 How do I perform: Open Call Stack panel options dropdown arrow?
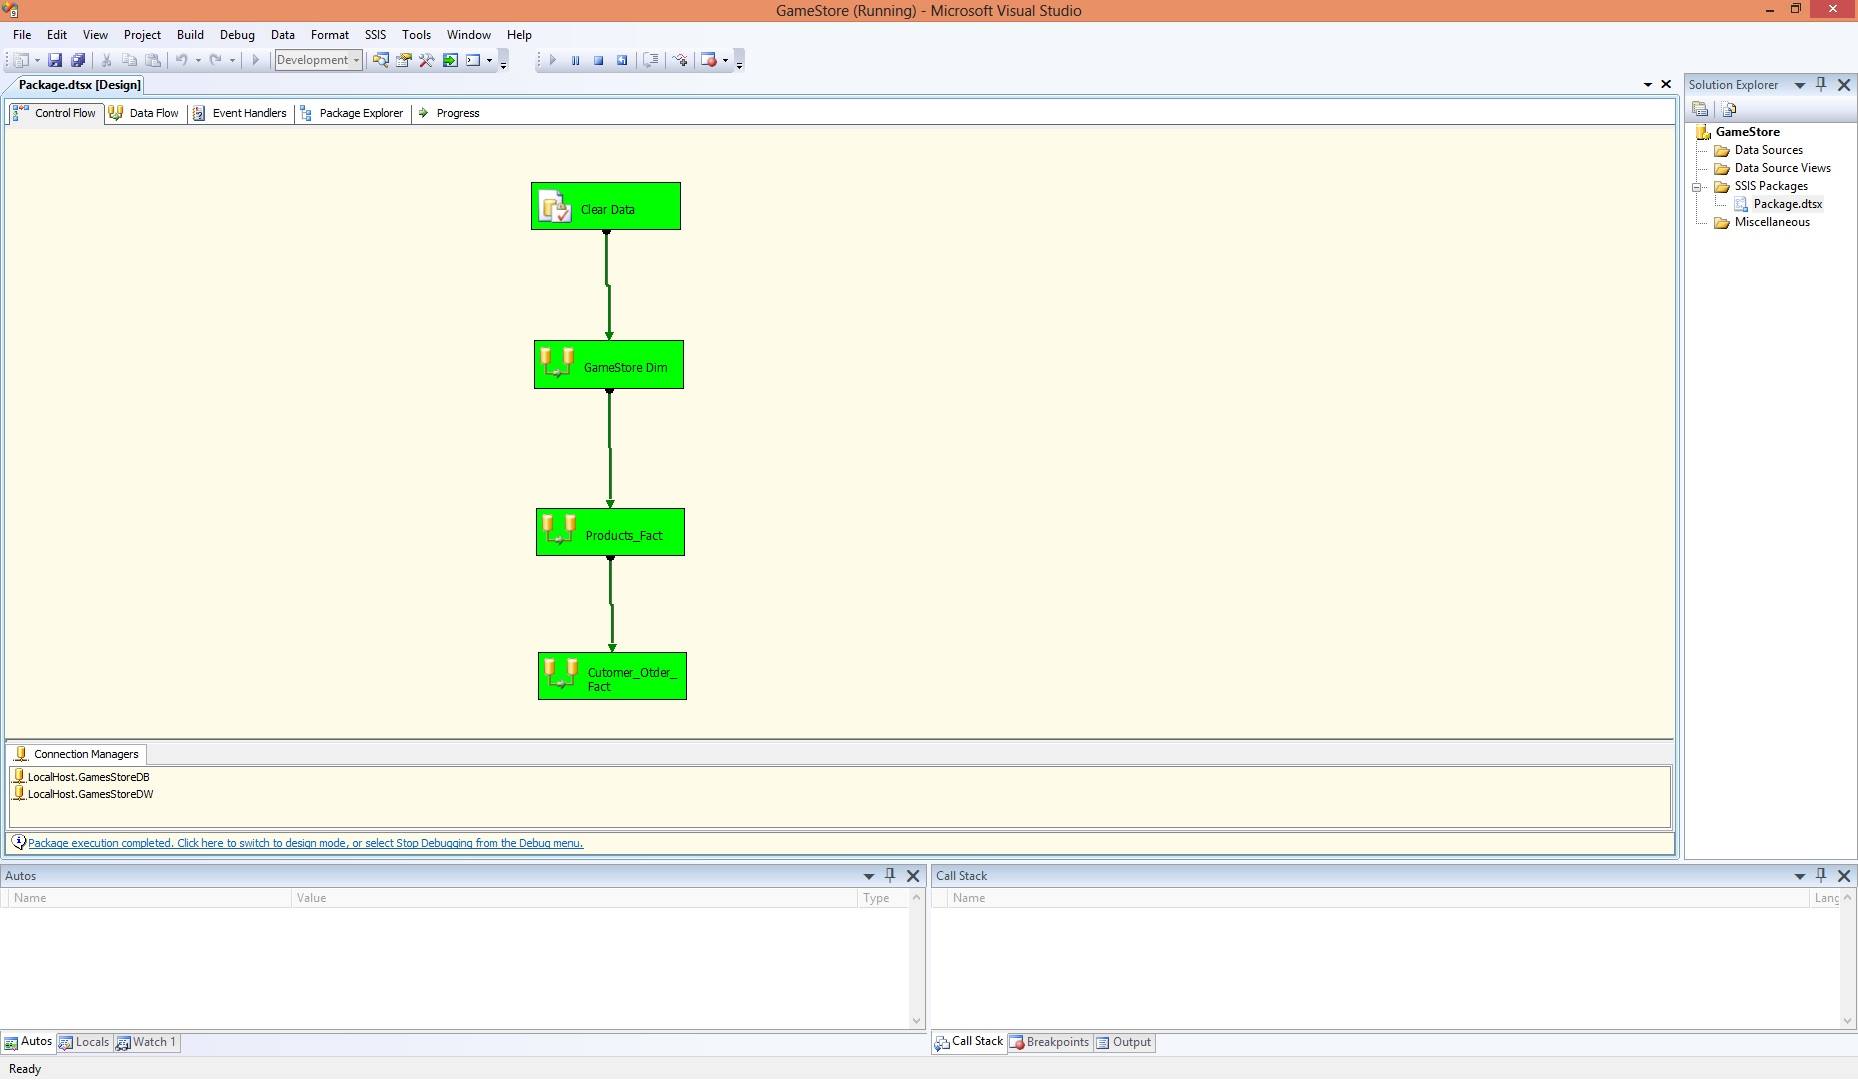pos(1799,876)
